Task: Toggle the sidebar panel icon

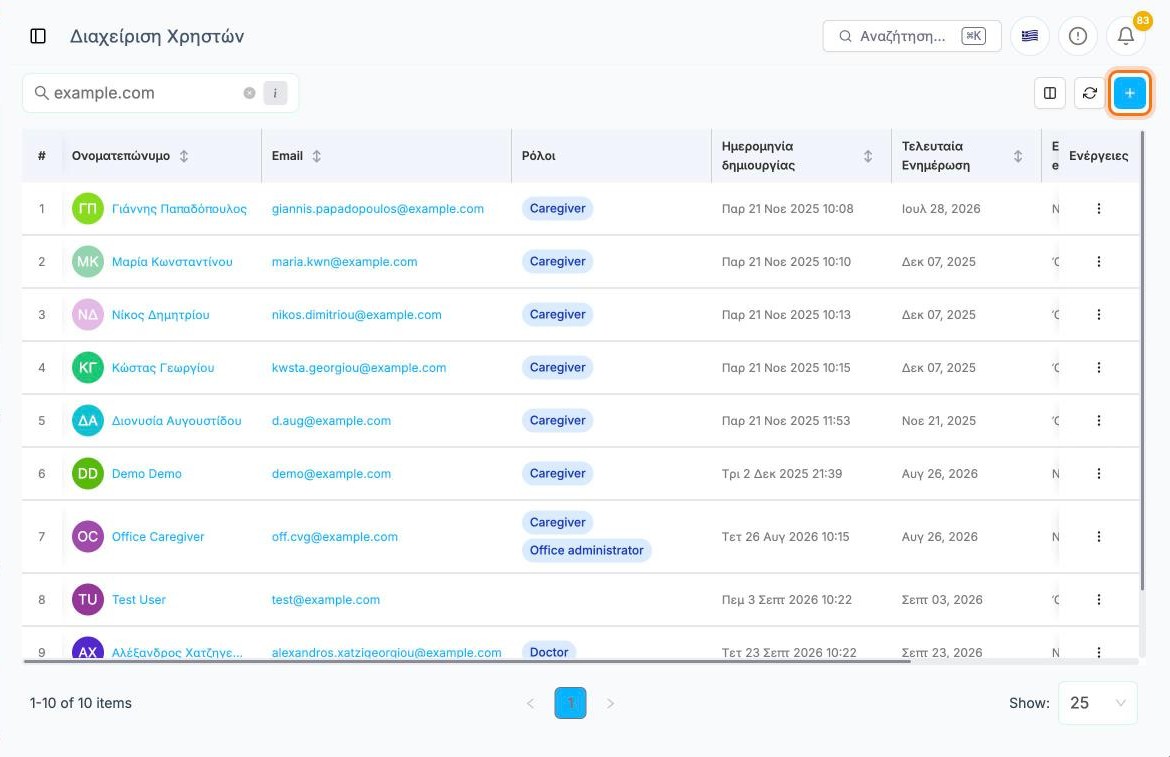Action: [38, 36]
